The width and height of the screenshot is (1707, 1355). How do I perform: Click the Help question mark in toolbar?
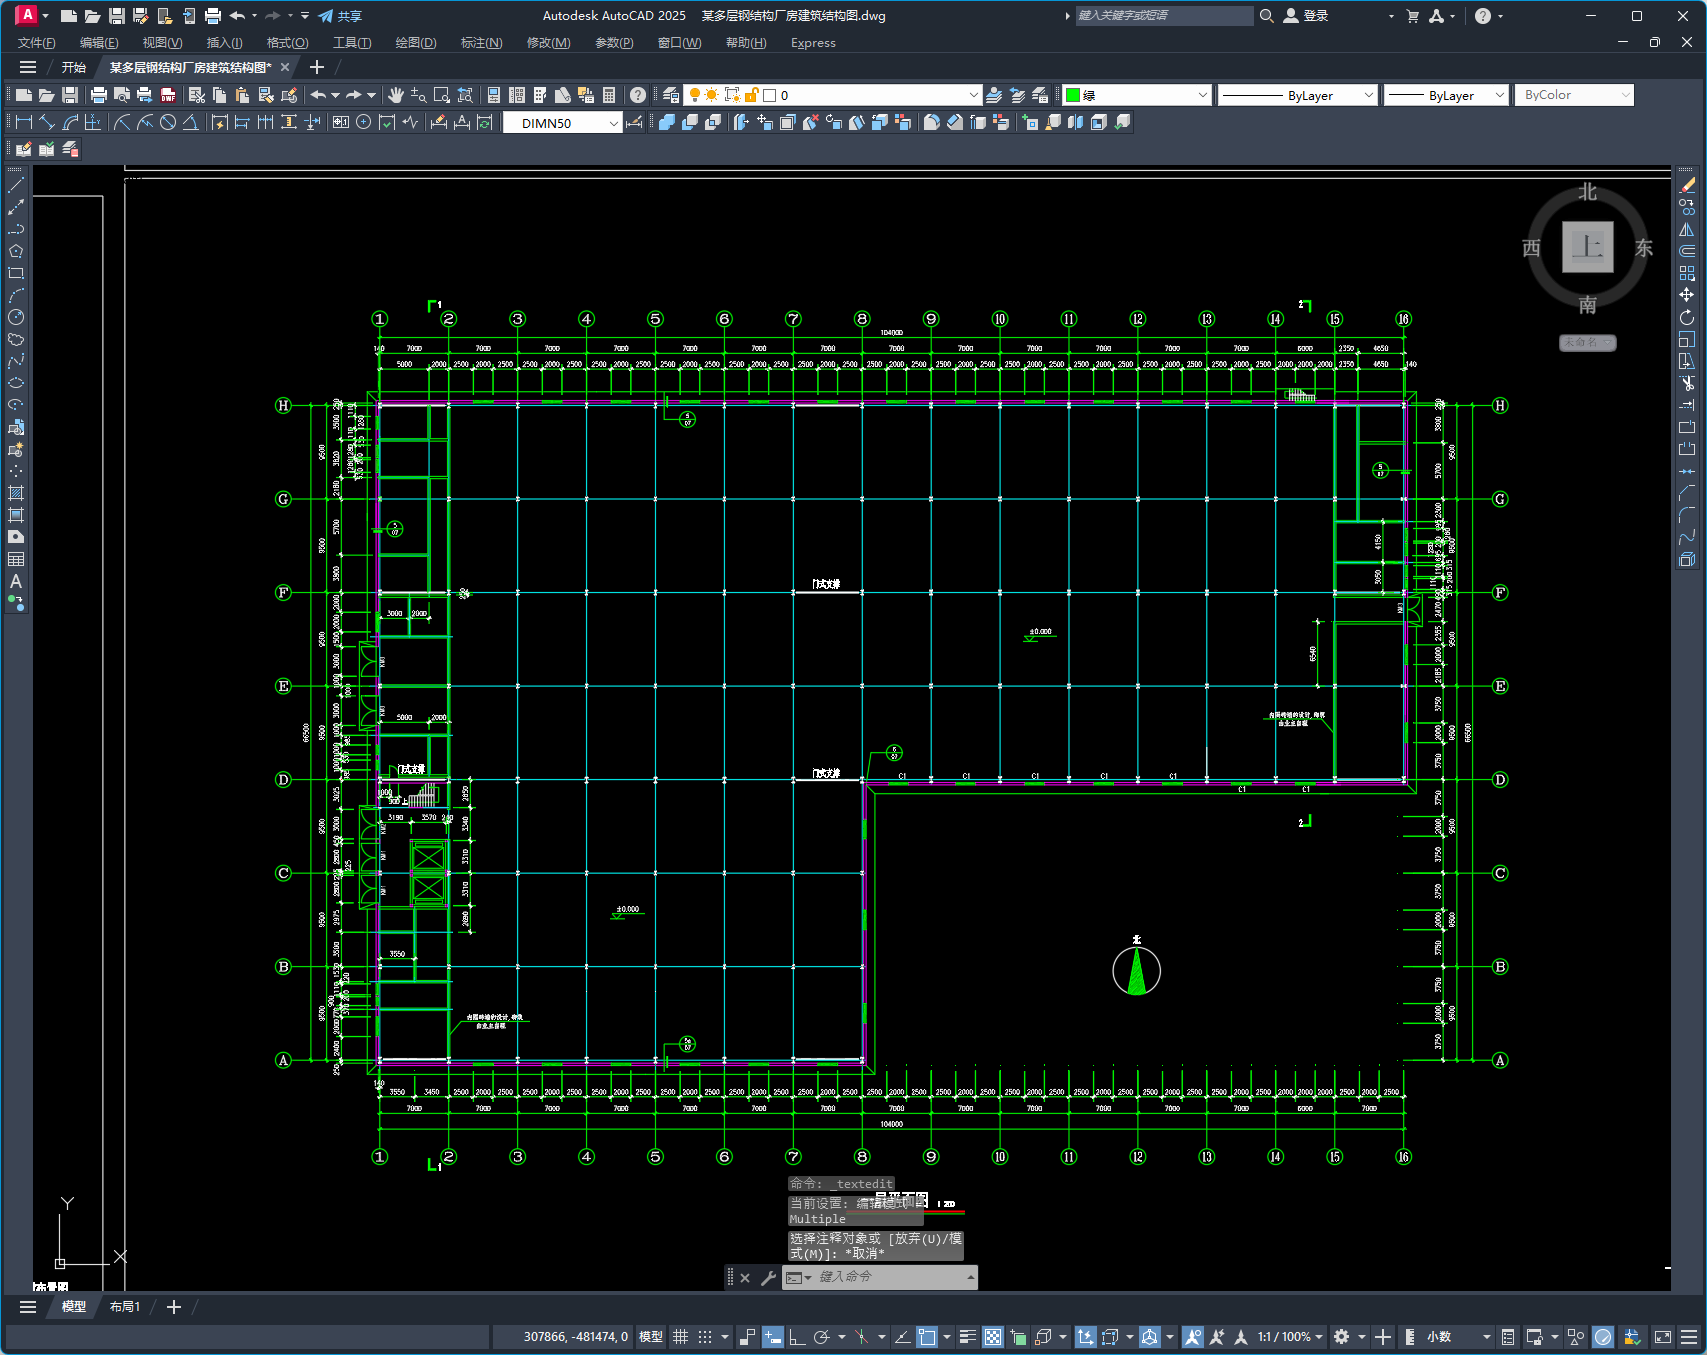click(638, 95)
